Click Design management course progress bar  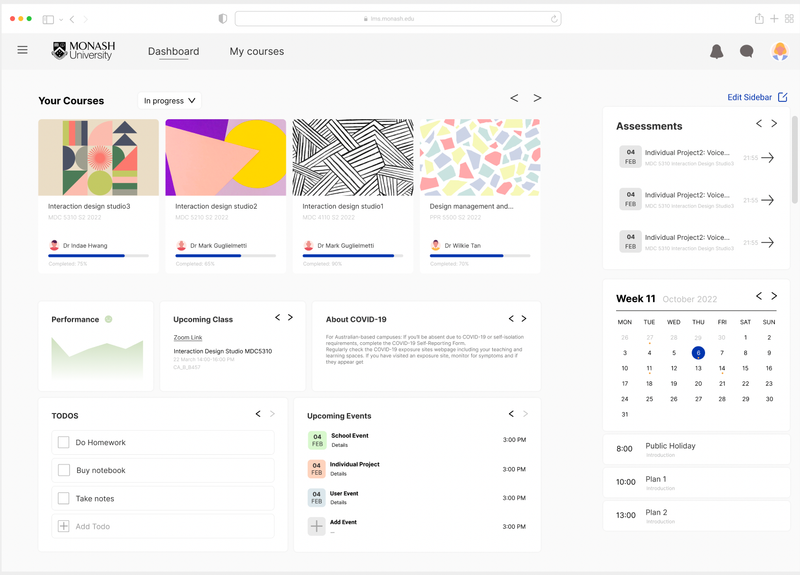point(480,256)
